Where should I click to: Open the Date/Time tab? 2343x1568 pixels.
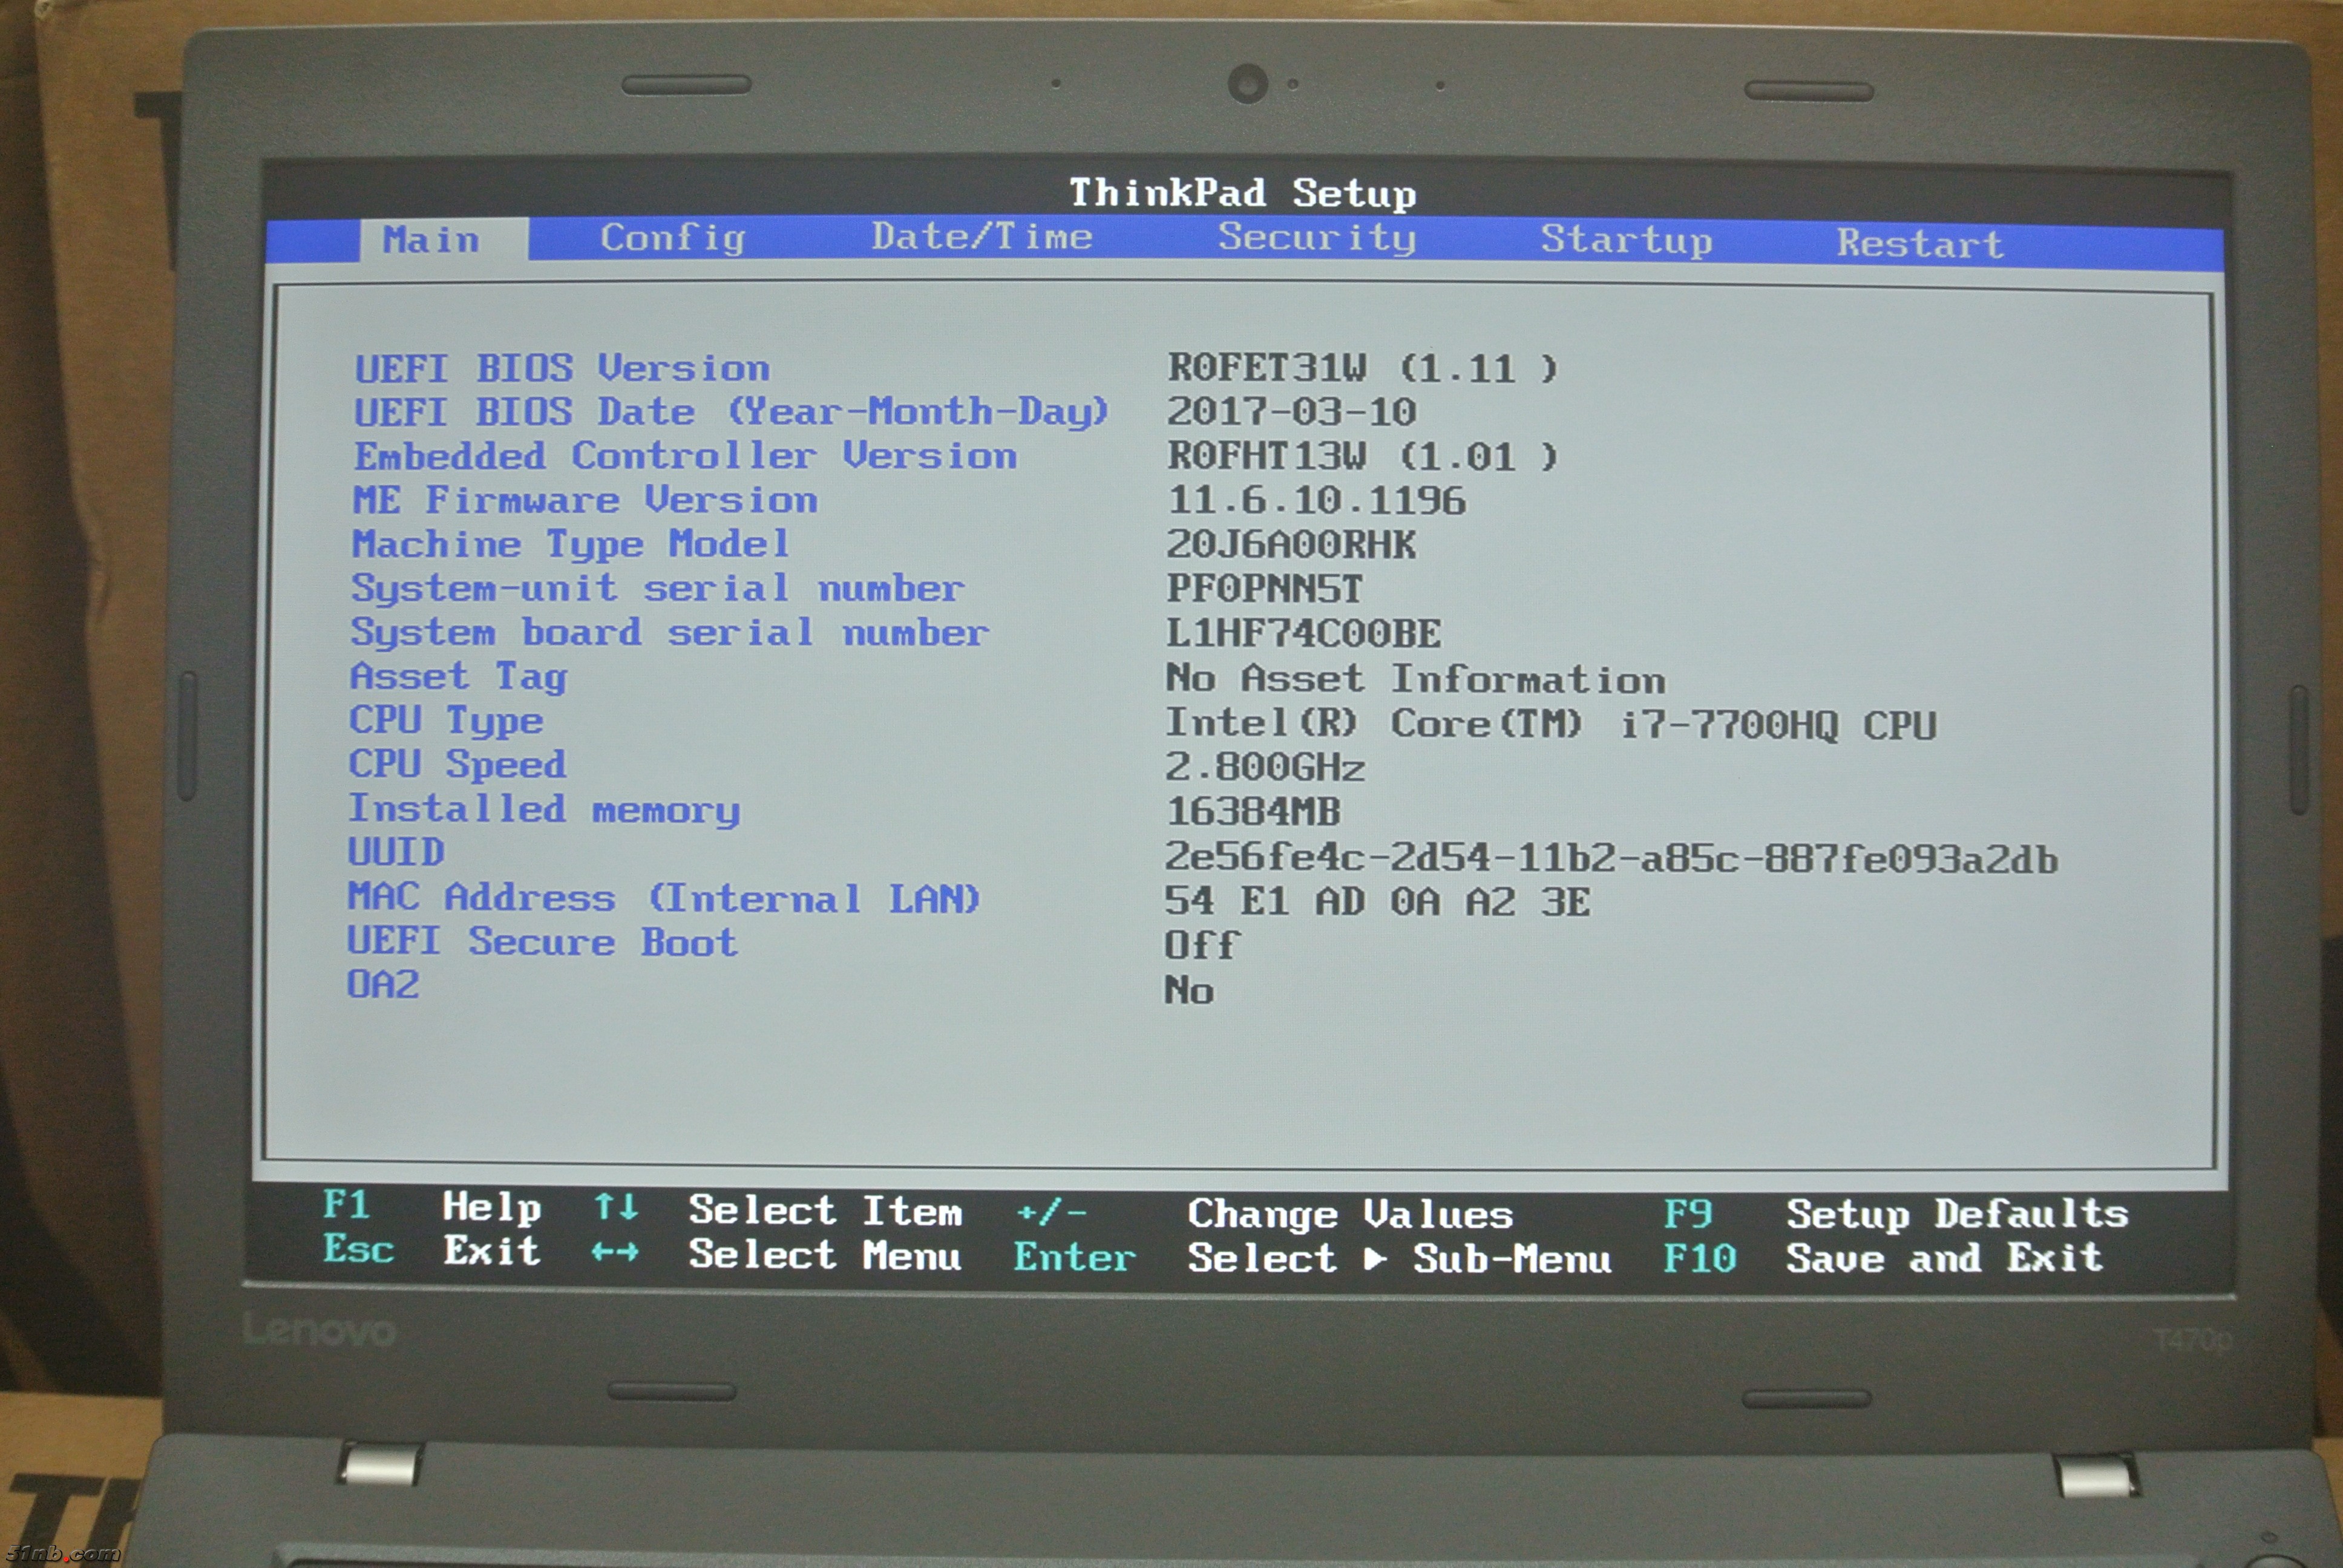(x=981, y=237)
